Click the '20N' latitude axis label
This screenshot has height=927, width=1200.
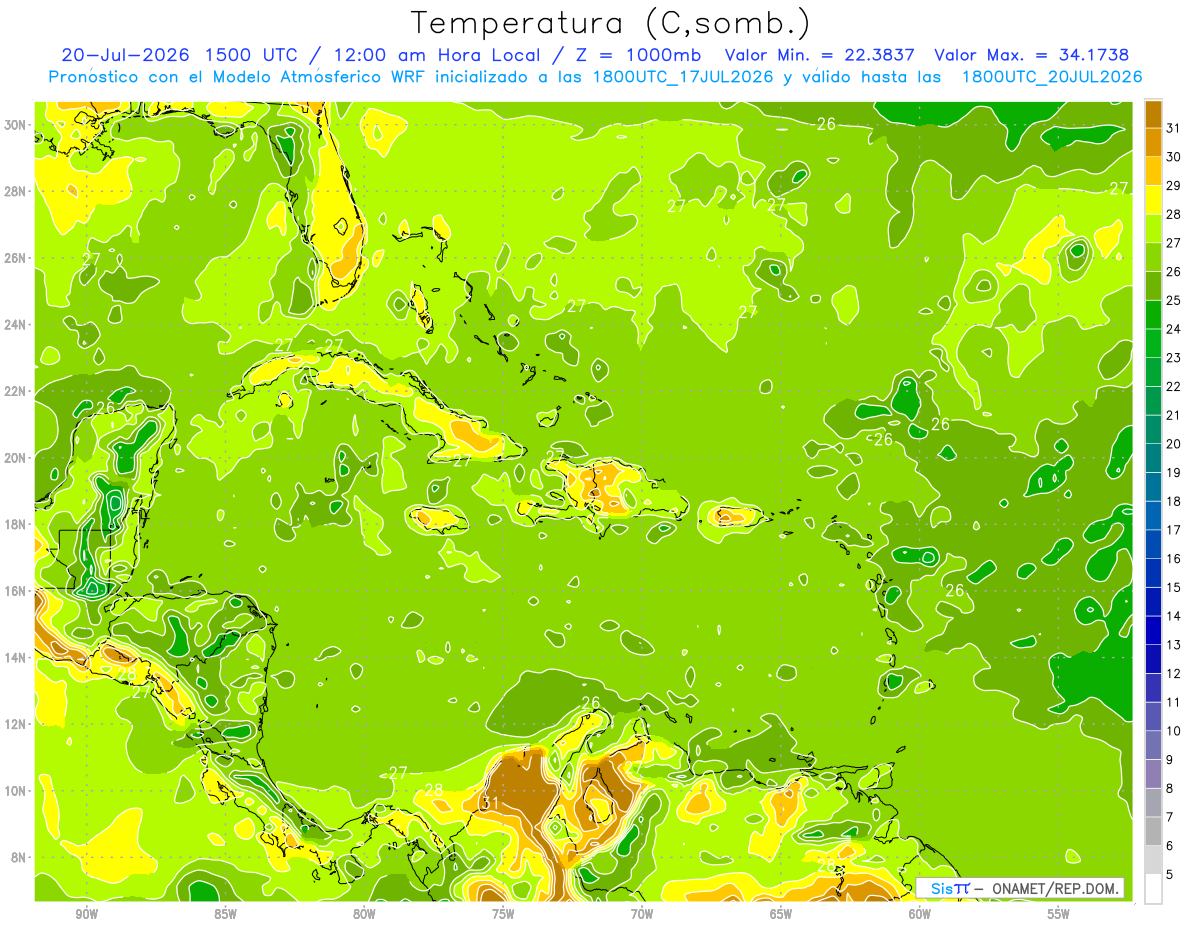(16, 458)
